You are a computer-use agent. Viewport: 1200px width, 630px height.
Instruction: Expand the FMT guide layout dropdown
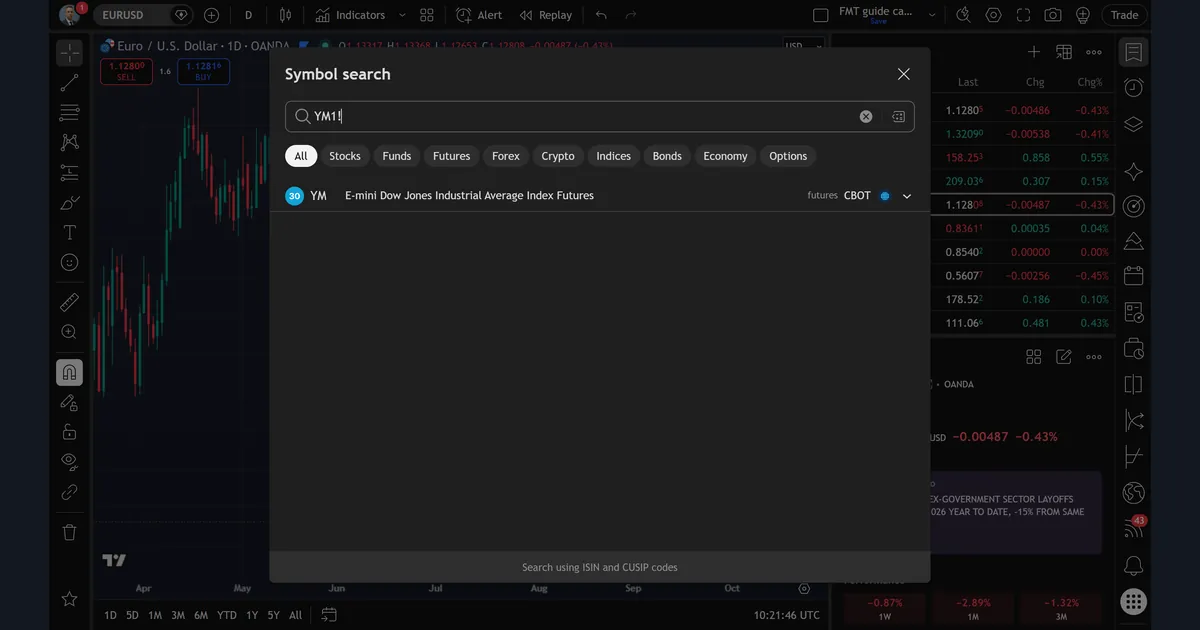932,15
